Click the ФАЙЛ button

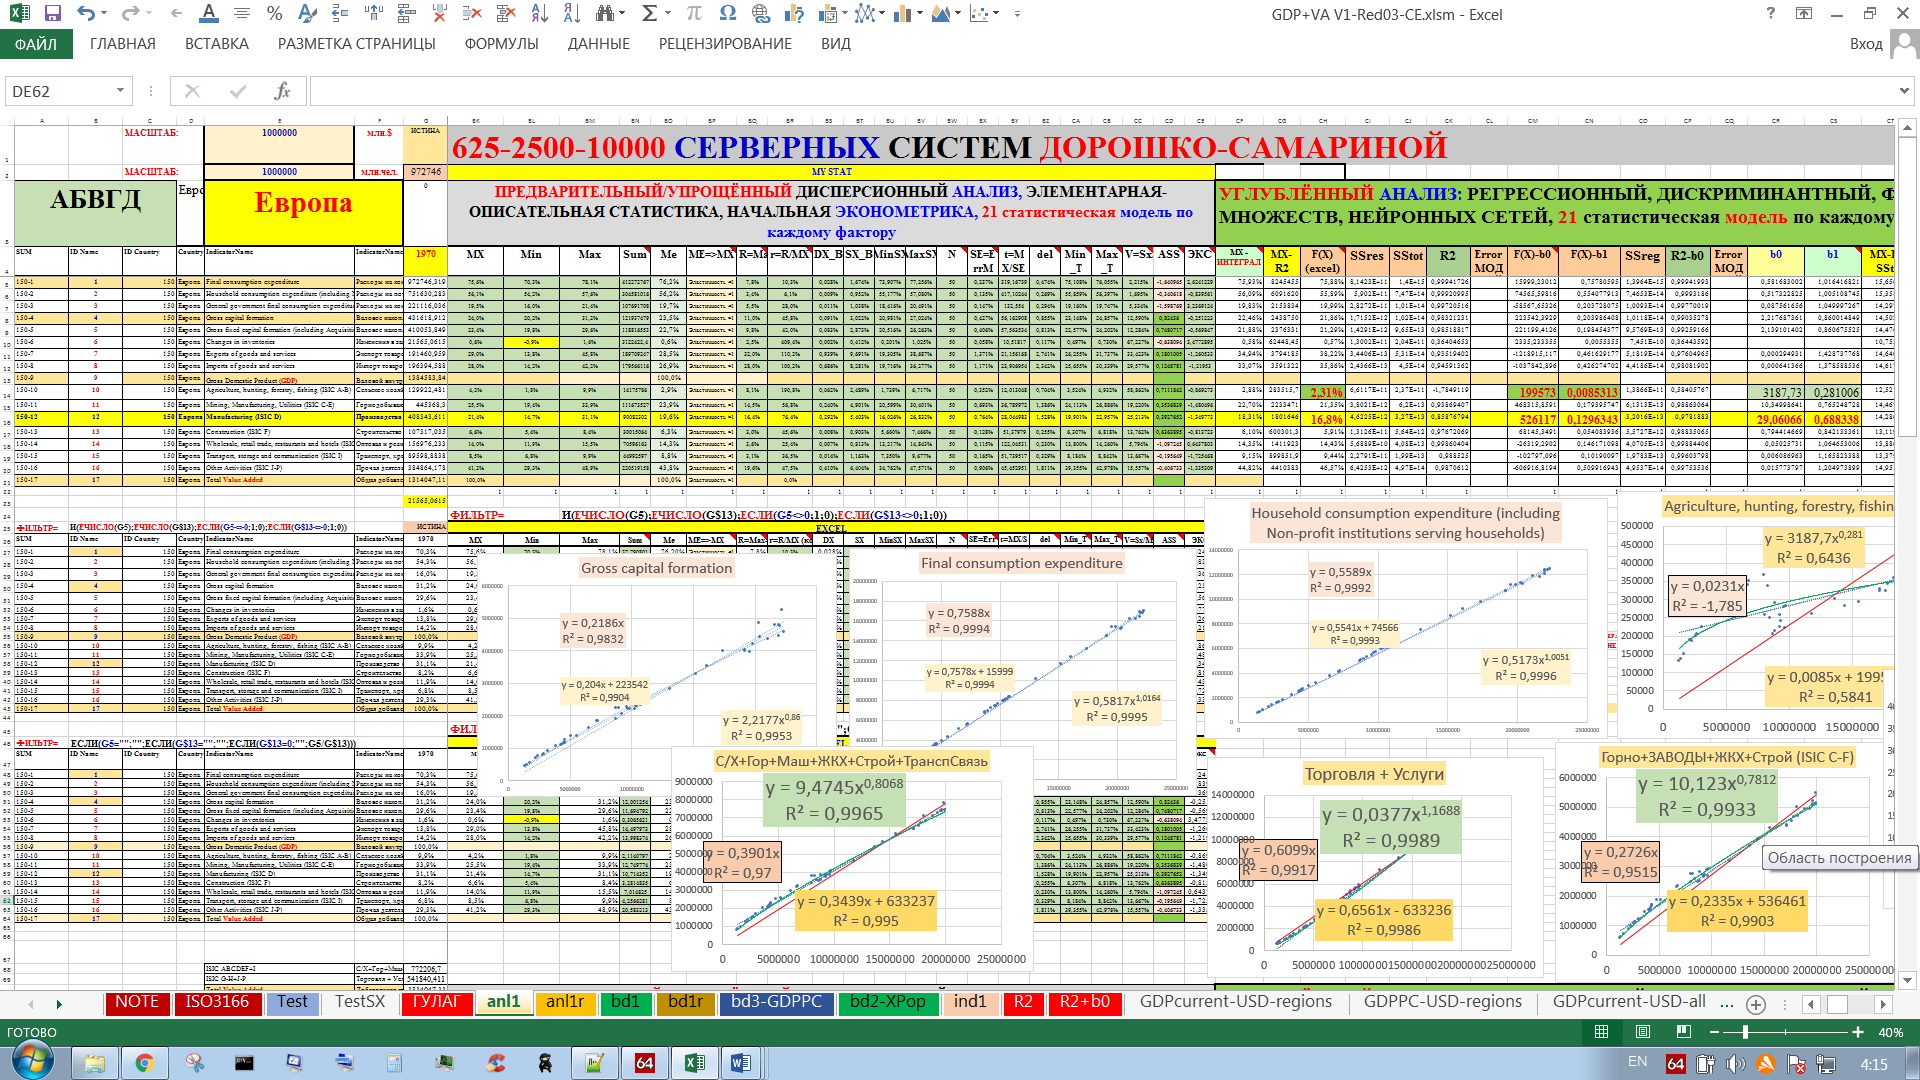tap(36, 44)
